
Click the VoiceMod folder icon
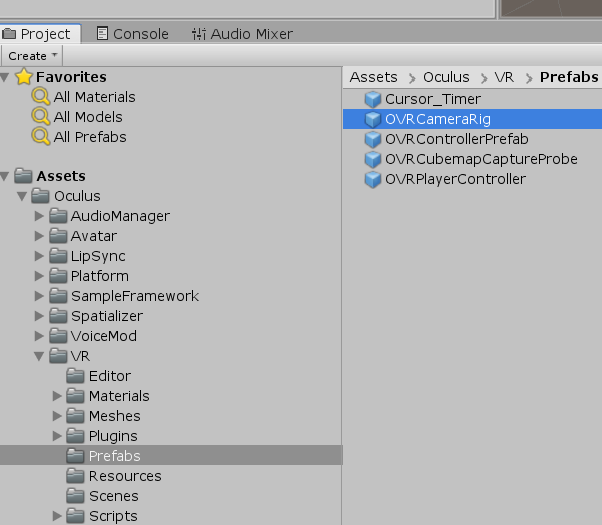click(58, 336)
